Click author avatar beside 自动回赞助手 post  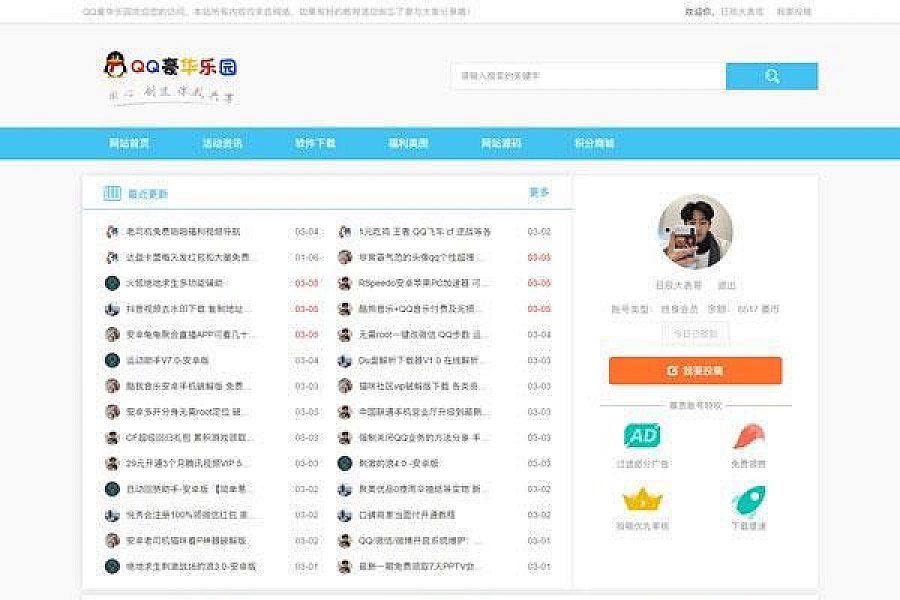point(112,489)
